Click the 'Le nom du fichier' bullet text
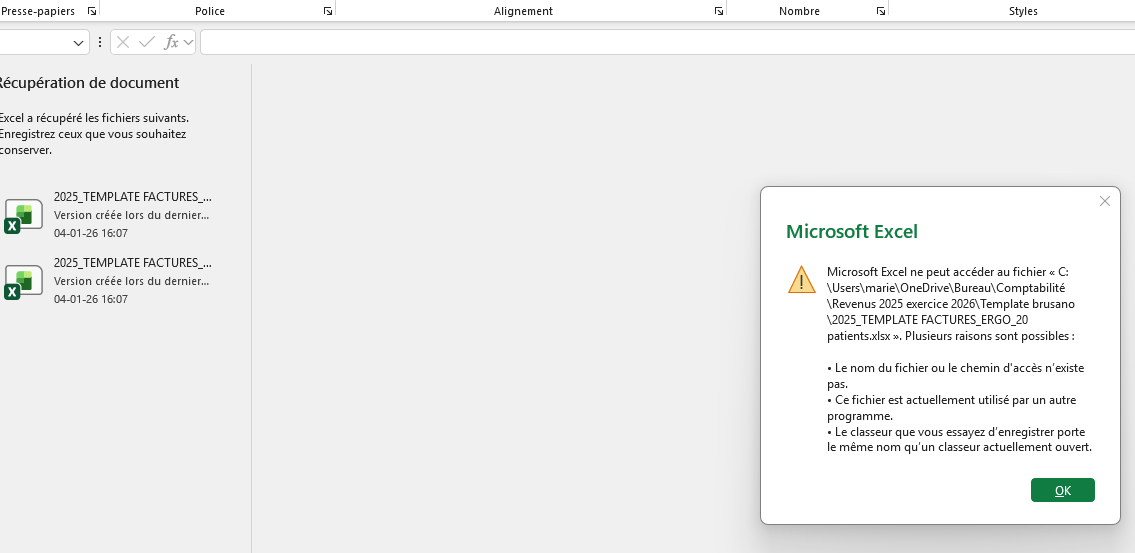The image size is (1135, 553). pyautogui.click(x=955, y=376)
